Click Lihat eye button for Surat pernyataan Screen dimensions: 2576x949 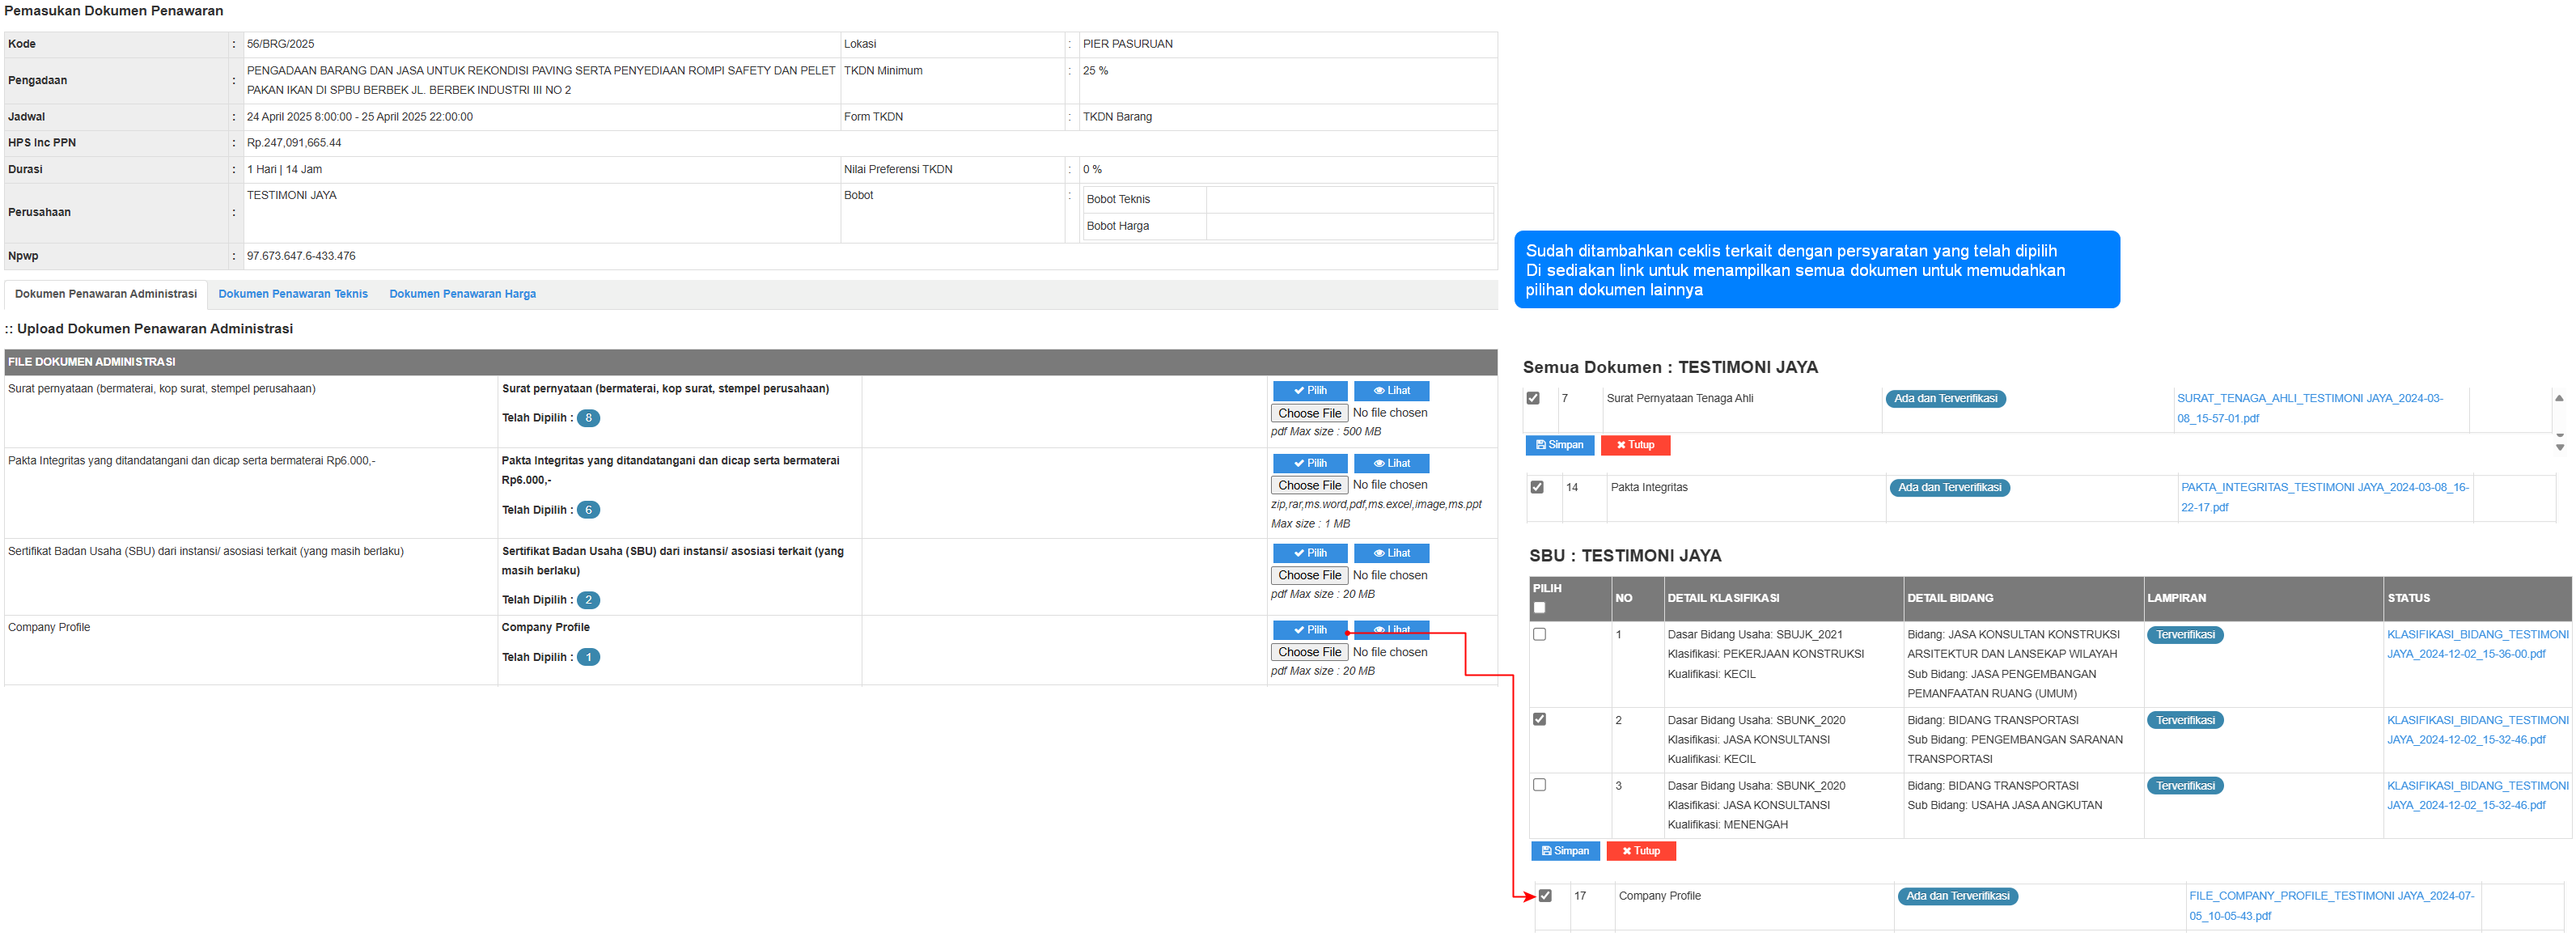pos(1391,391)
